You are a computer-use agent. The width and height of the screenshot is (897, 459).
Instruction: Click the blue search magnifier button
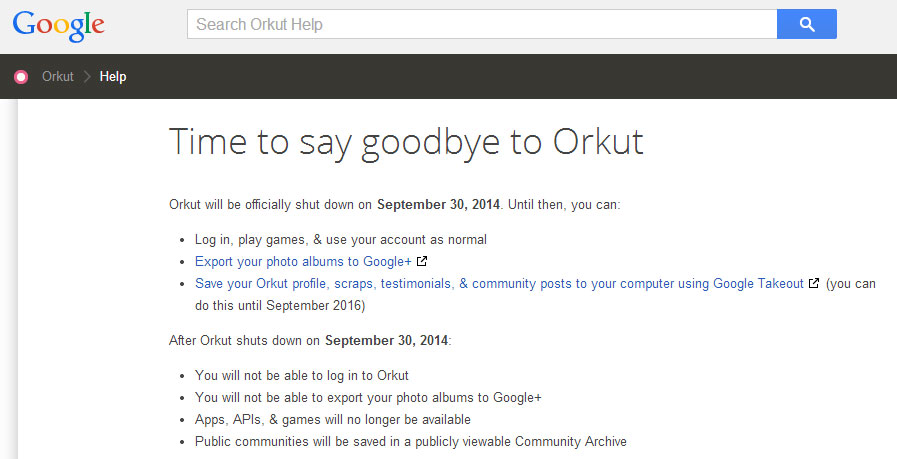click(x=807, y=24)
